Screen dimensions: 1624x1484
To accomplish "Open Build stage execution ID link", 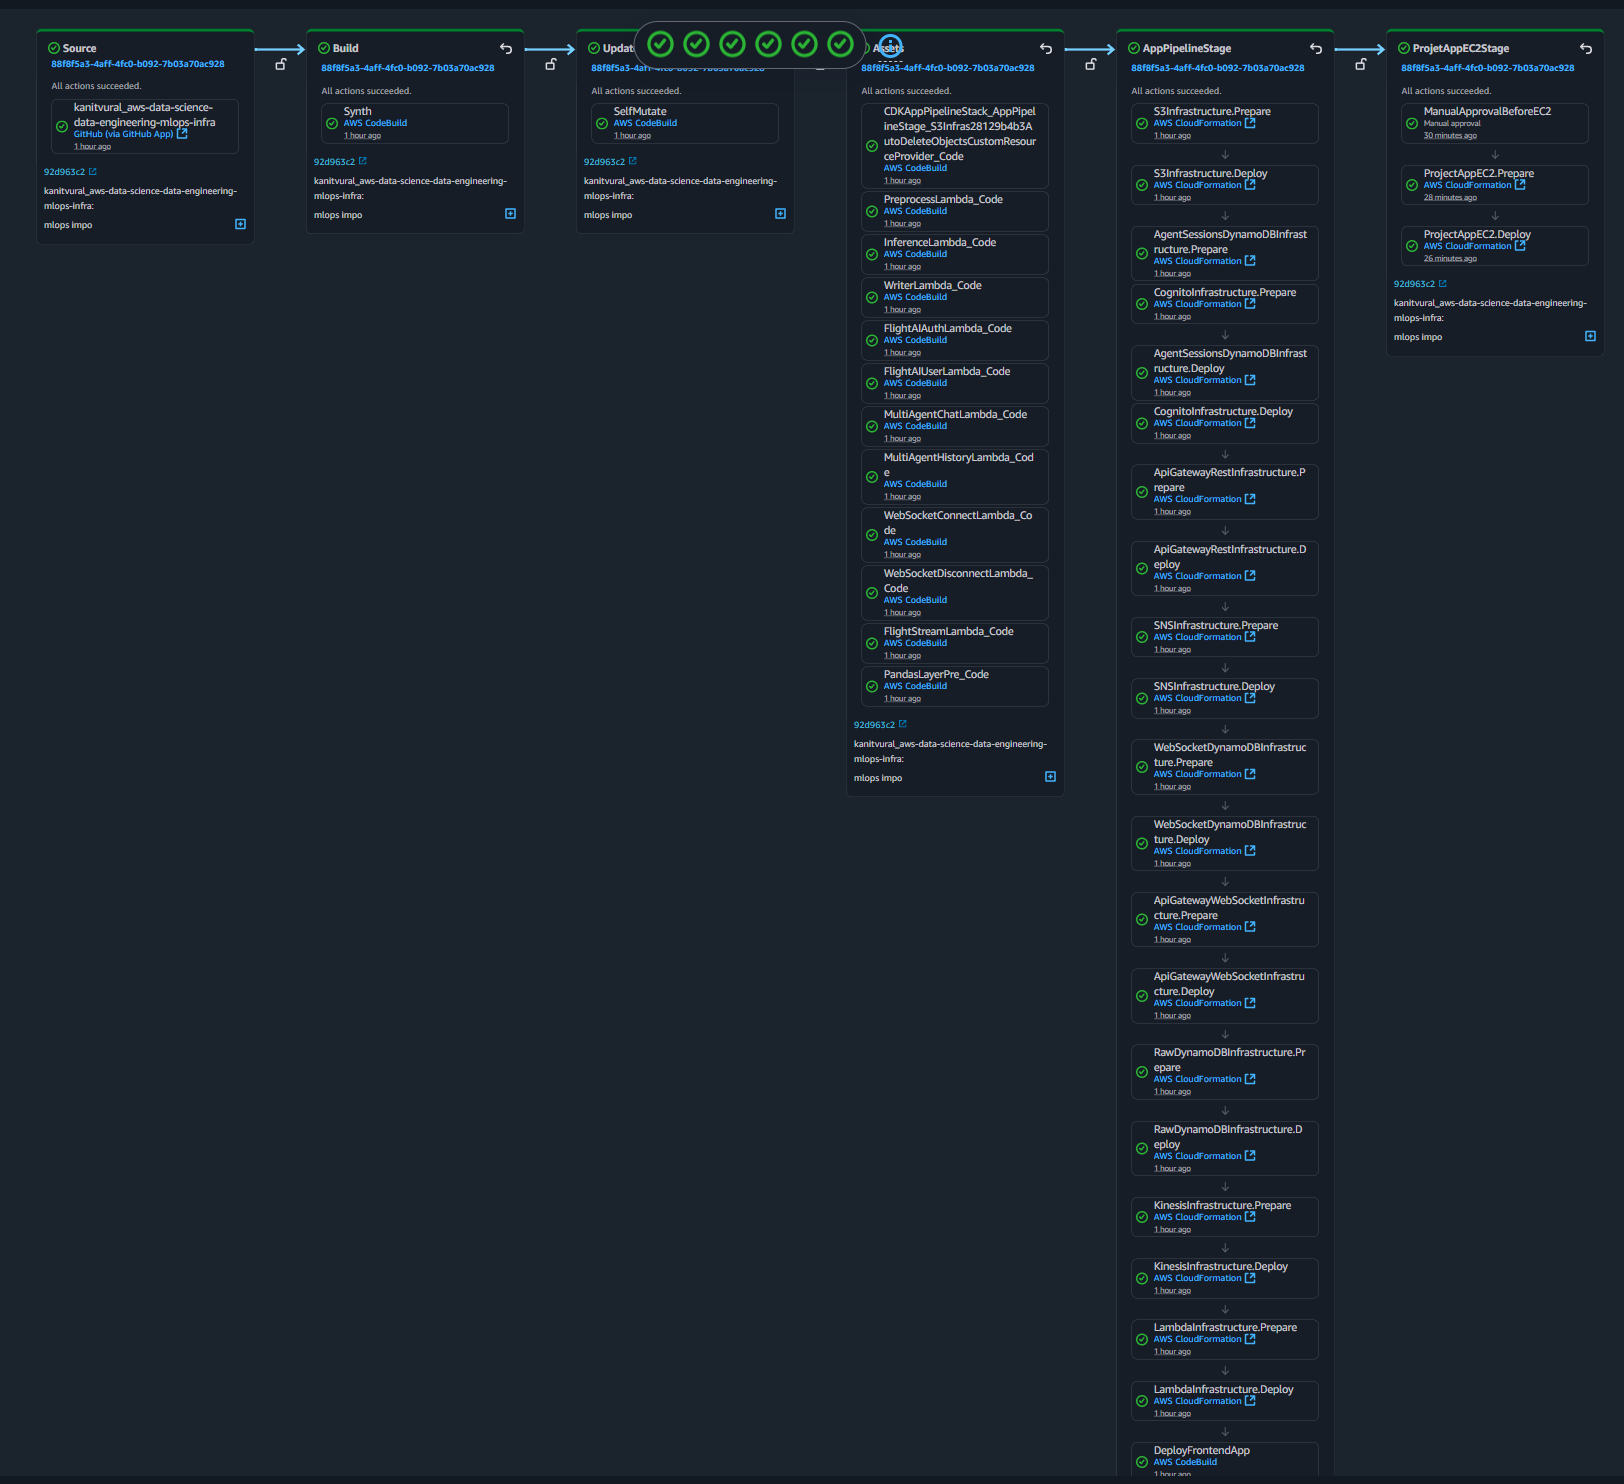I will pyautogui.click(x=408, y=68).
